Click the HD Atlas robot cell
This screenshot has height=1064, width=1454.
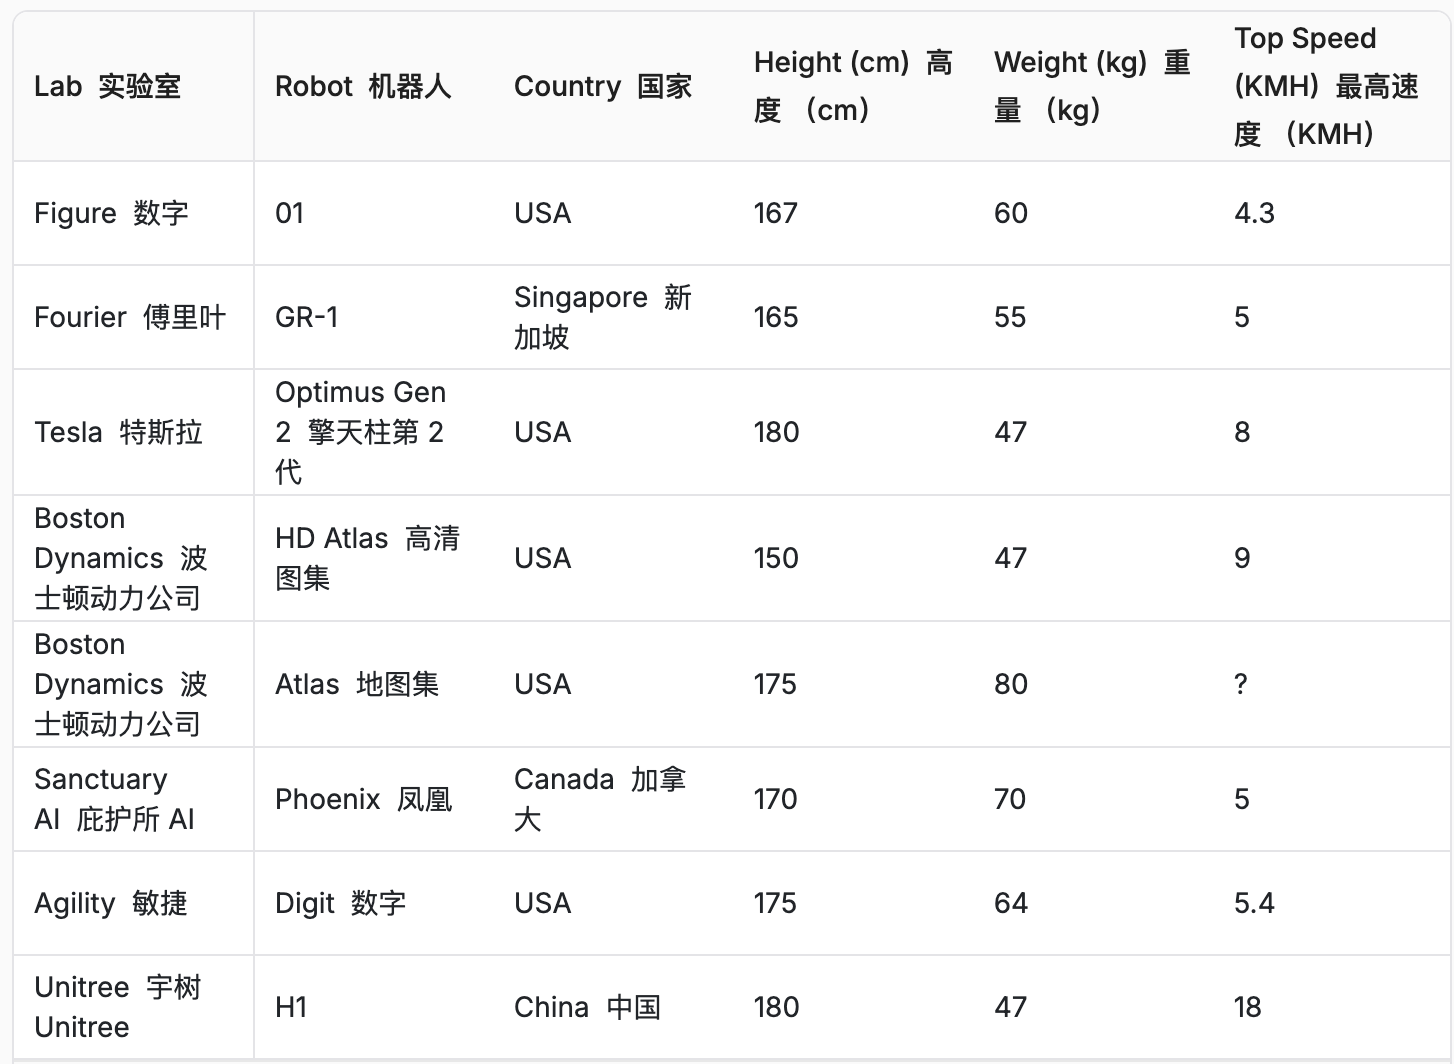coord(367,558)
